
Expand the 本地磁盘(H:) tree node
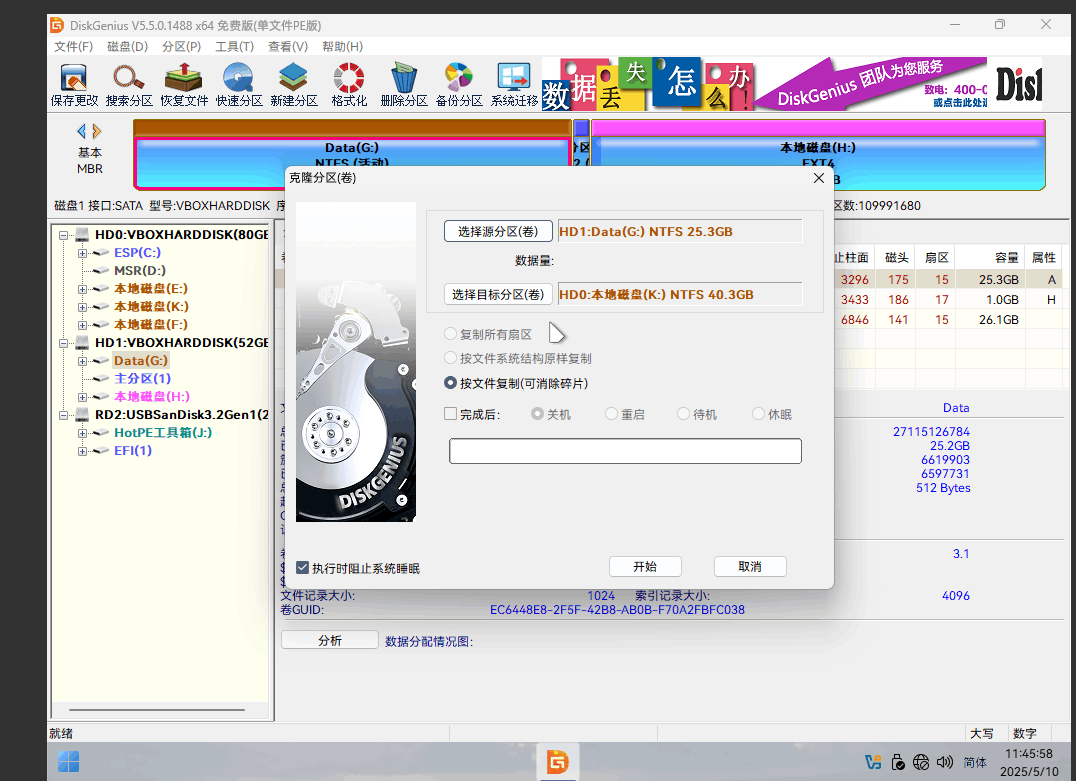(x=82, y=397)
